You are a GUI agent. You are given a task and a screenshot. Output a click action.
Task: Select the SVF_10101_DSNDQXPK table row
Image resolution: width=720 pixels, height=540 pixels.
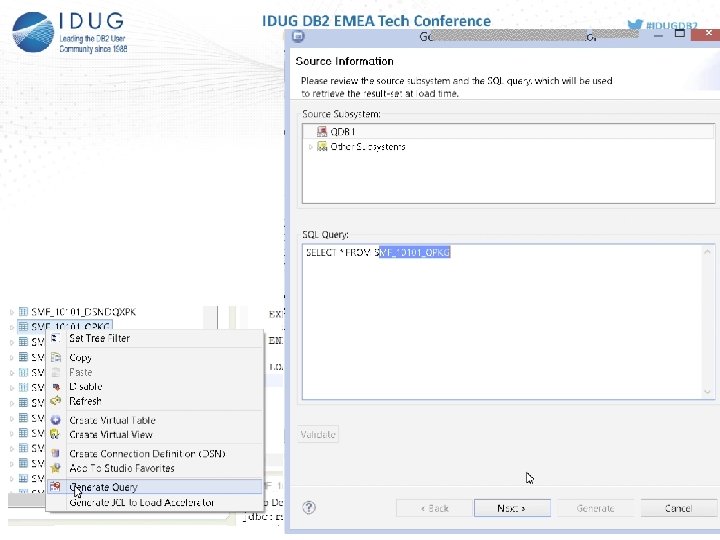[84, 312]
